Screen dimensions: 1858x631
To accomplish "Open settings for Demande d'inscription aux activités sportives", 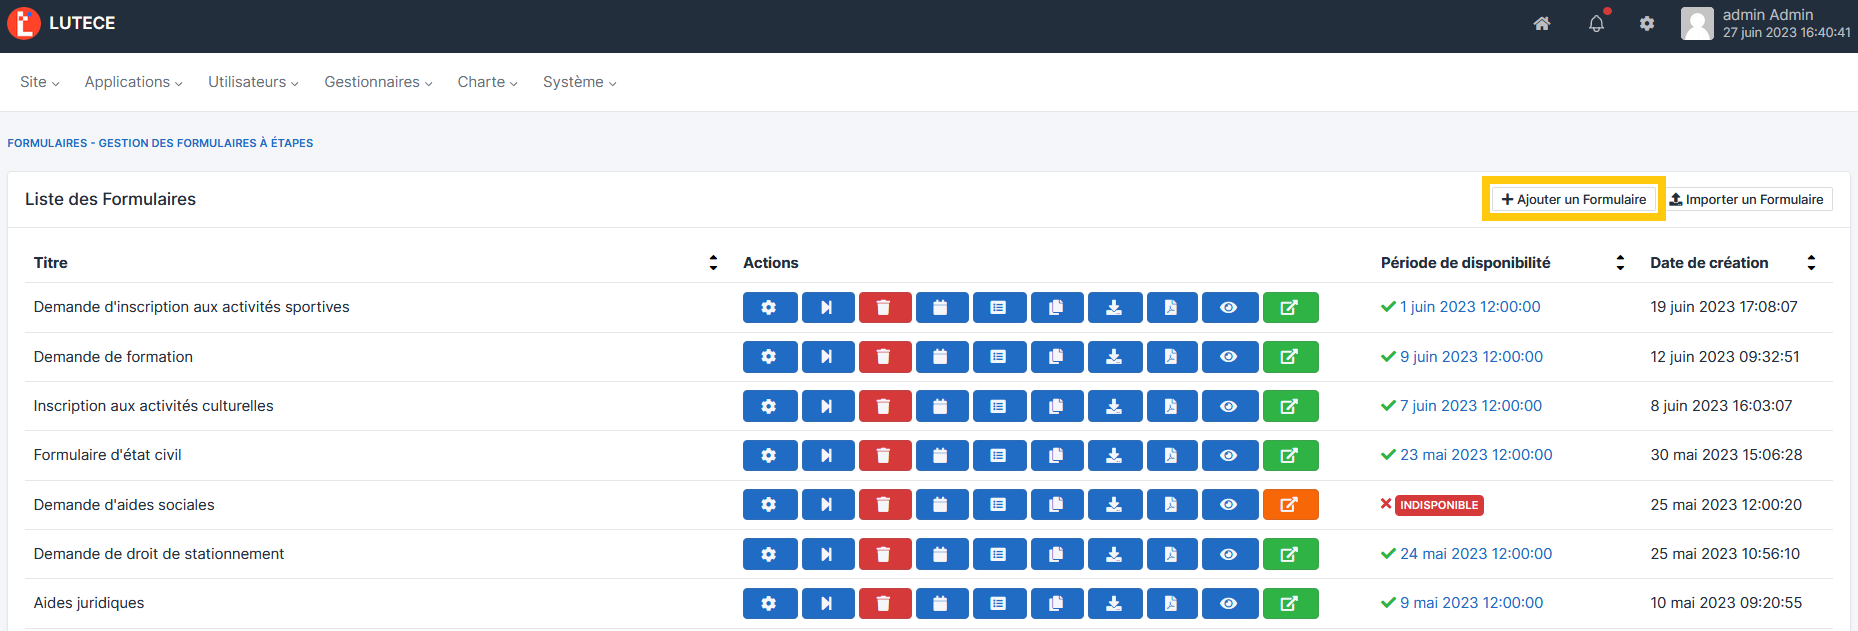I will (769, 308).
